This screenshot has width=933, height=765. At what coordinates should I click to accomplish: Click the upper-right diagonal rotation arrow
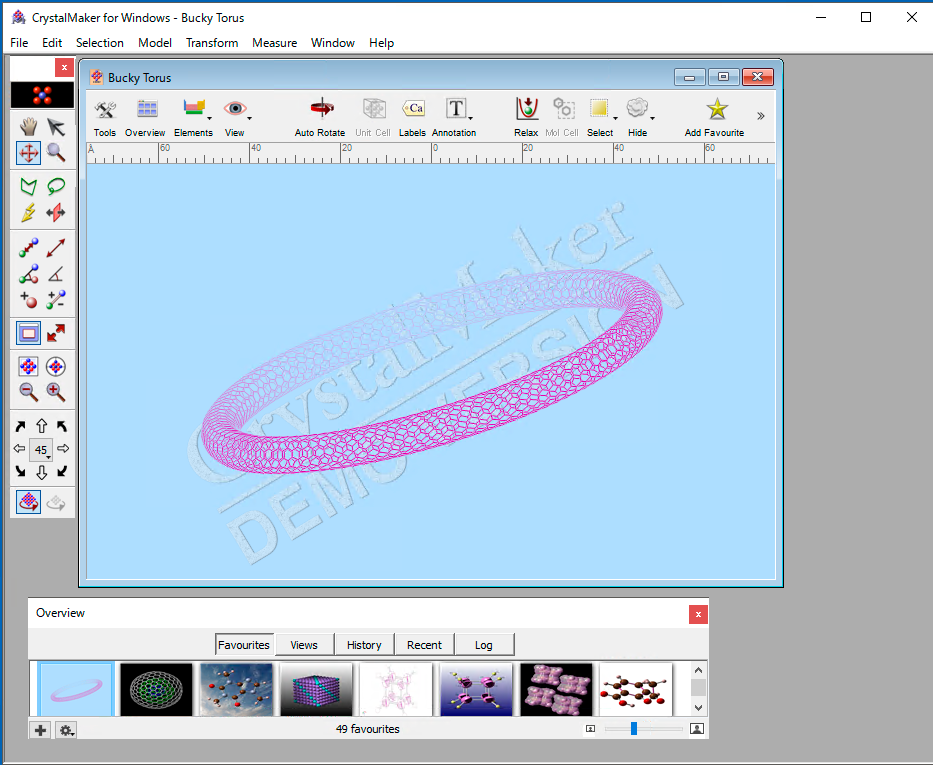pyautogui.click(x=20, y=426)
